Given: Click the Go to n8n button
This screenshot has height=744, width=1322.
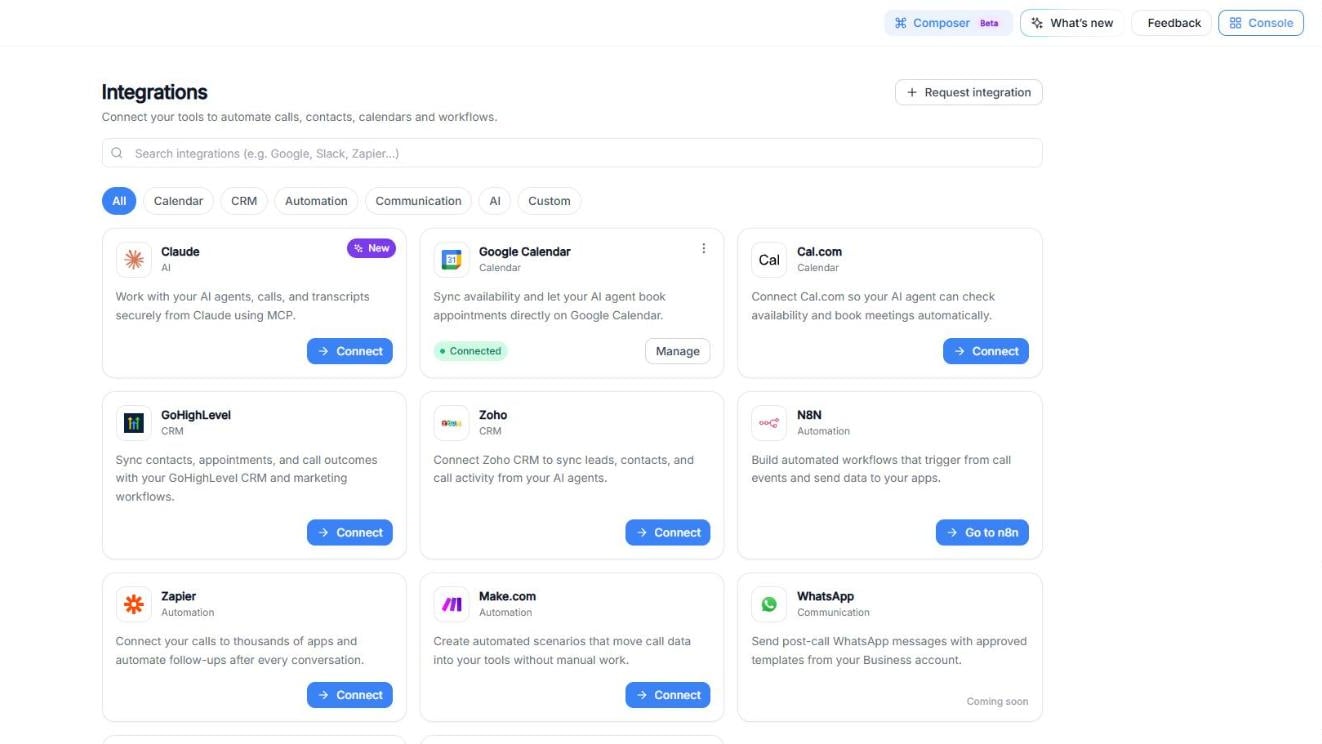Looking at the screenshot, I should tap(982, 533).
